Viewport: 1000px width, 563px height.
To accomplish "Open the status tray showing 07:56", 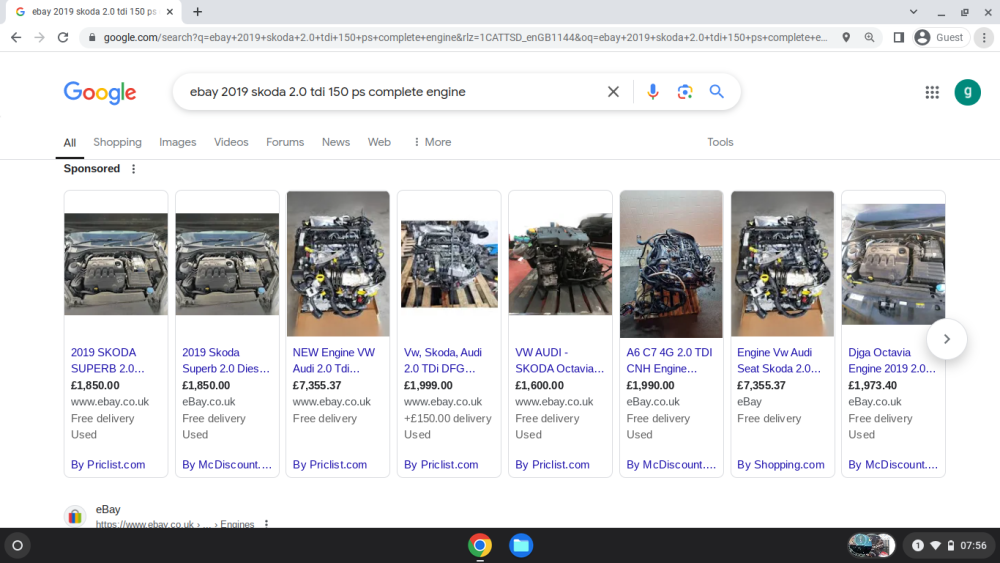I will pos(948,546).
